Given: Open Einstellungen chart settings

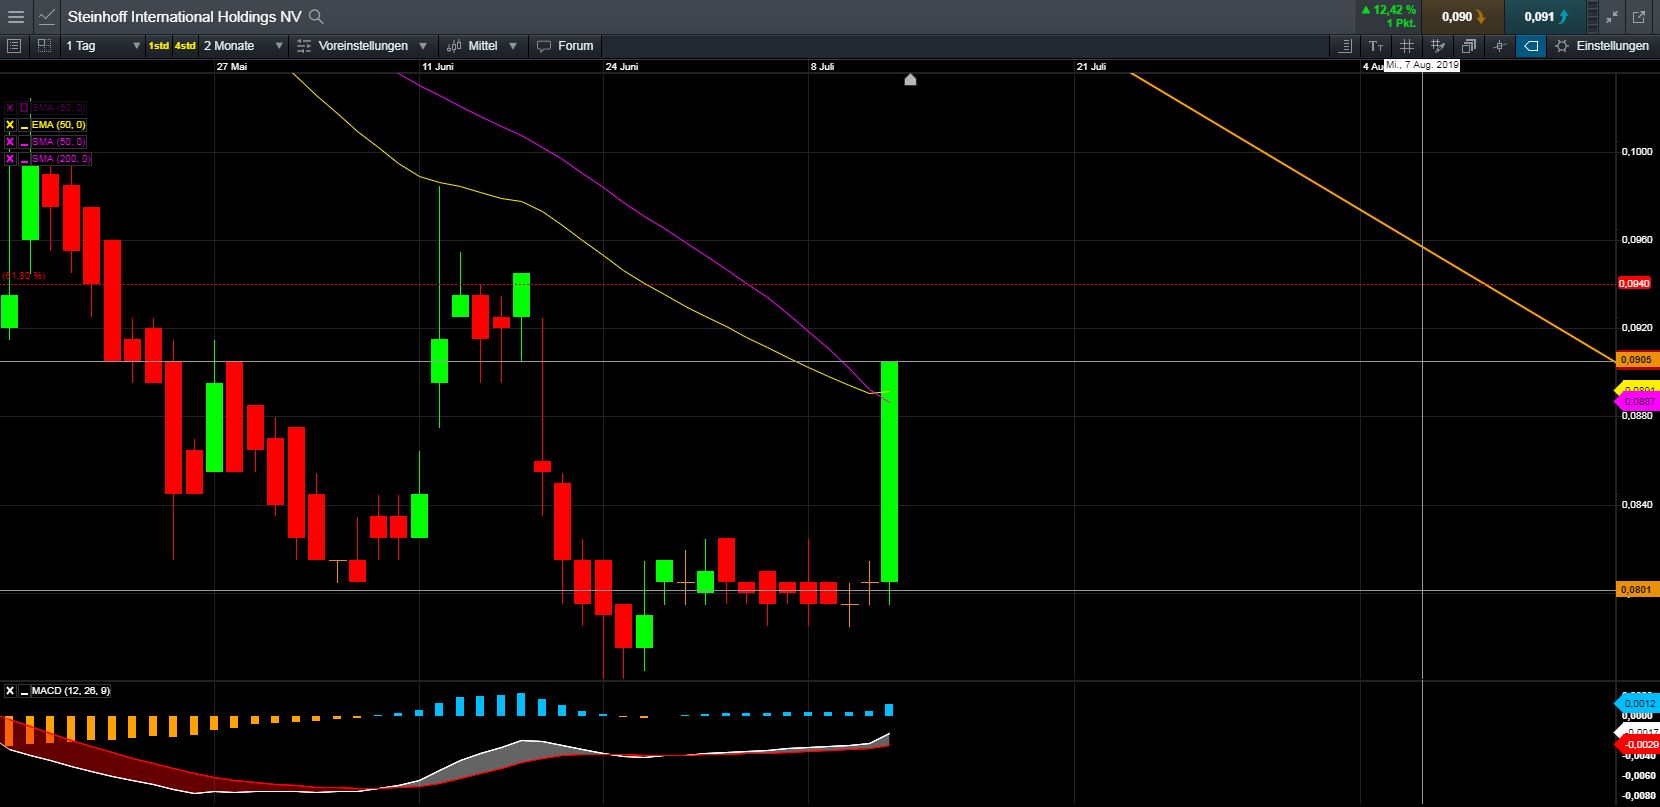Looking at the screenshot, I should click(x=1602, y=46).
